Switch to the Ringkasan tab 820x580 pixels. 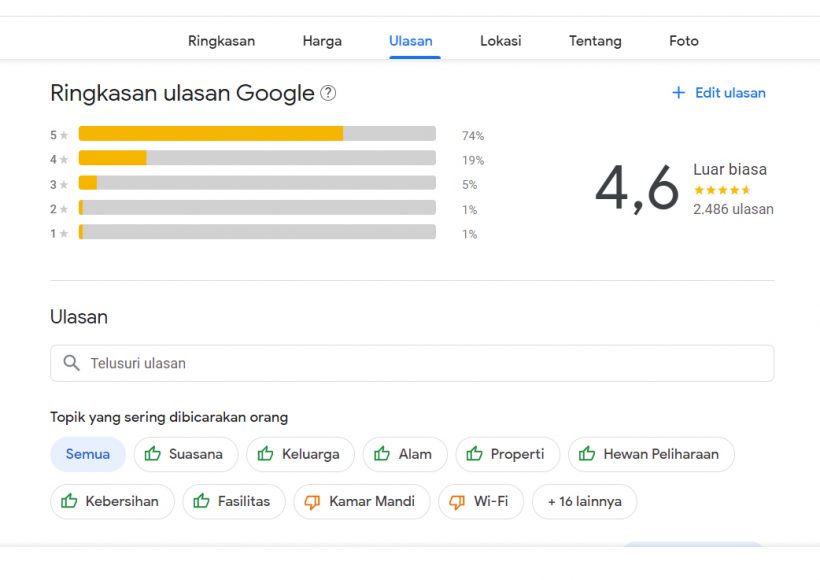click(x=221, y=41)
